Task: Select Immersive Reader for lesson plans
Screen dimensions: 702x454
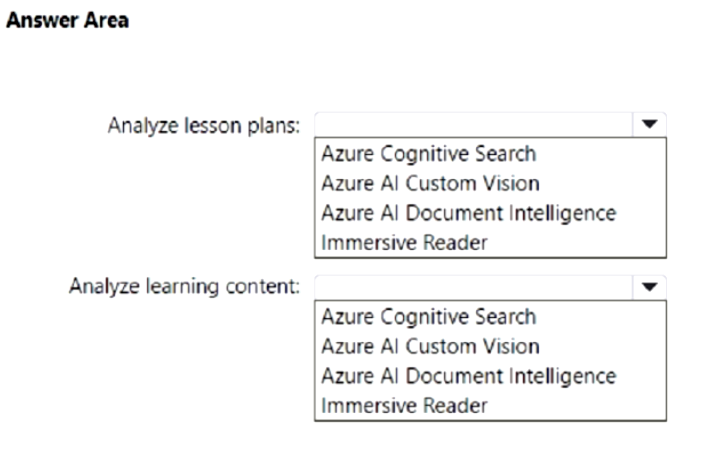Action: 404,242
